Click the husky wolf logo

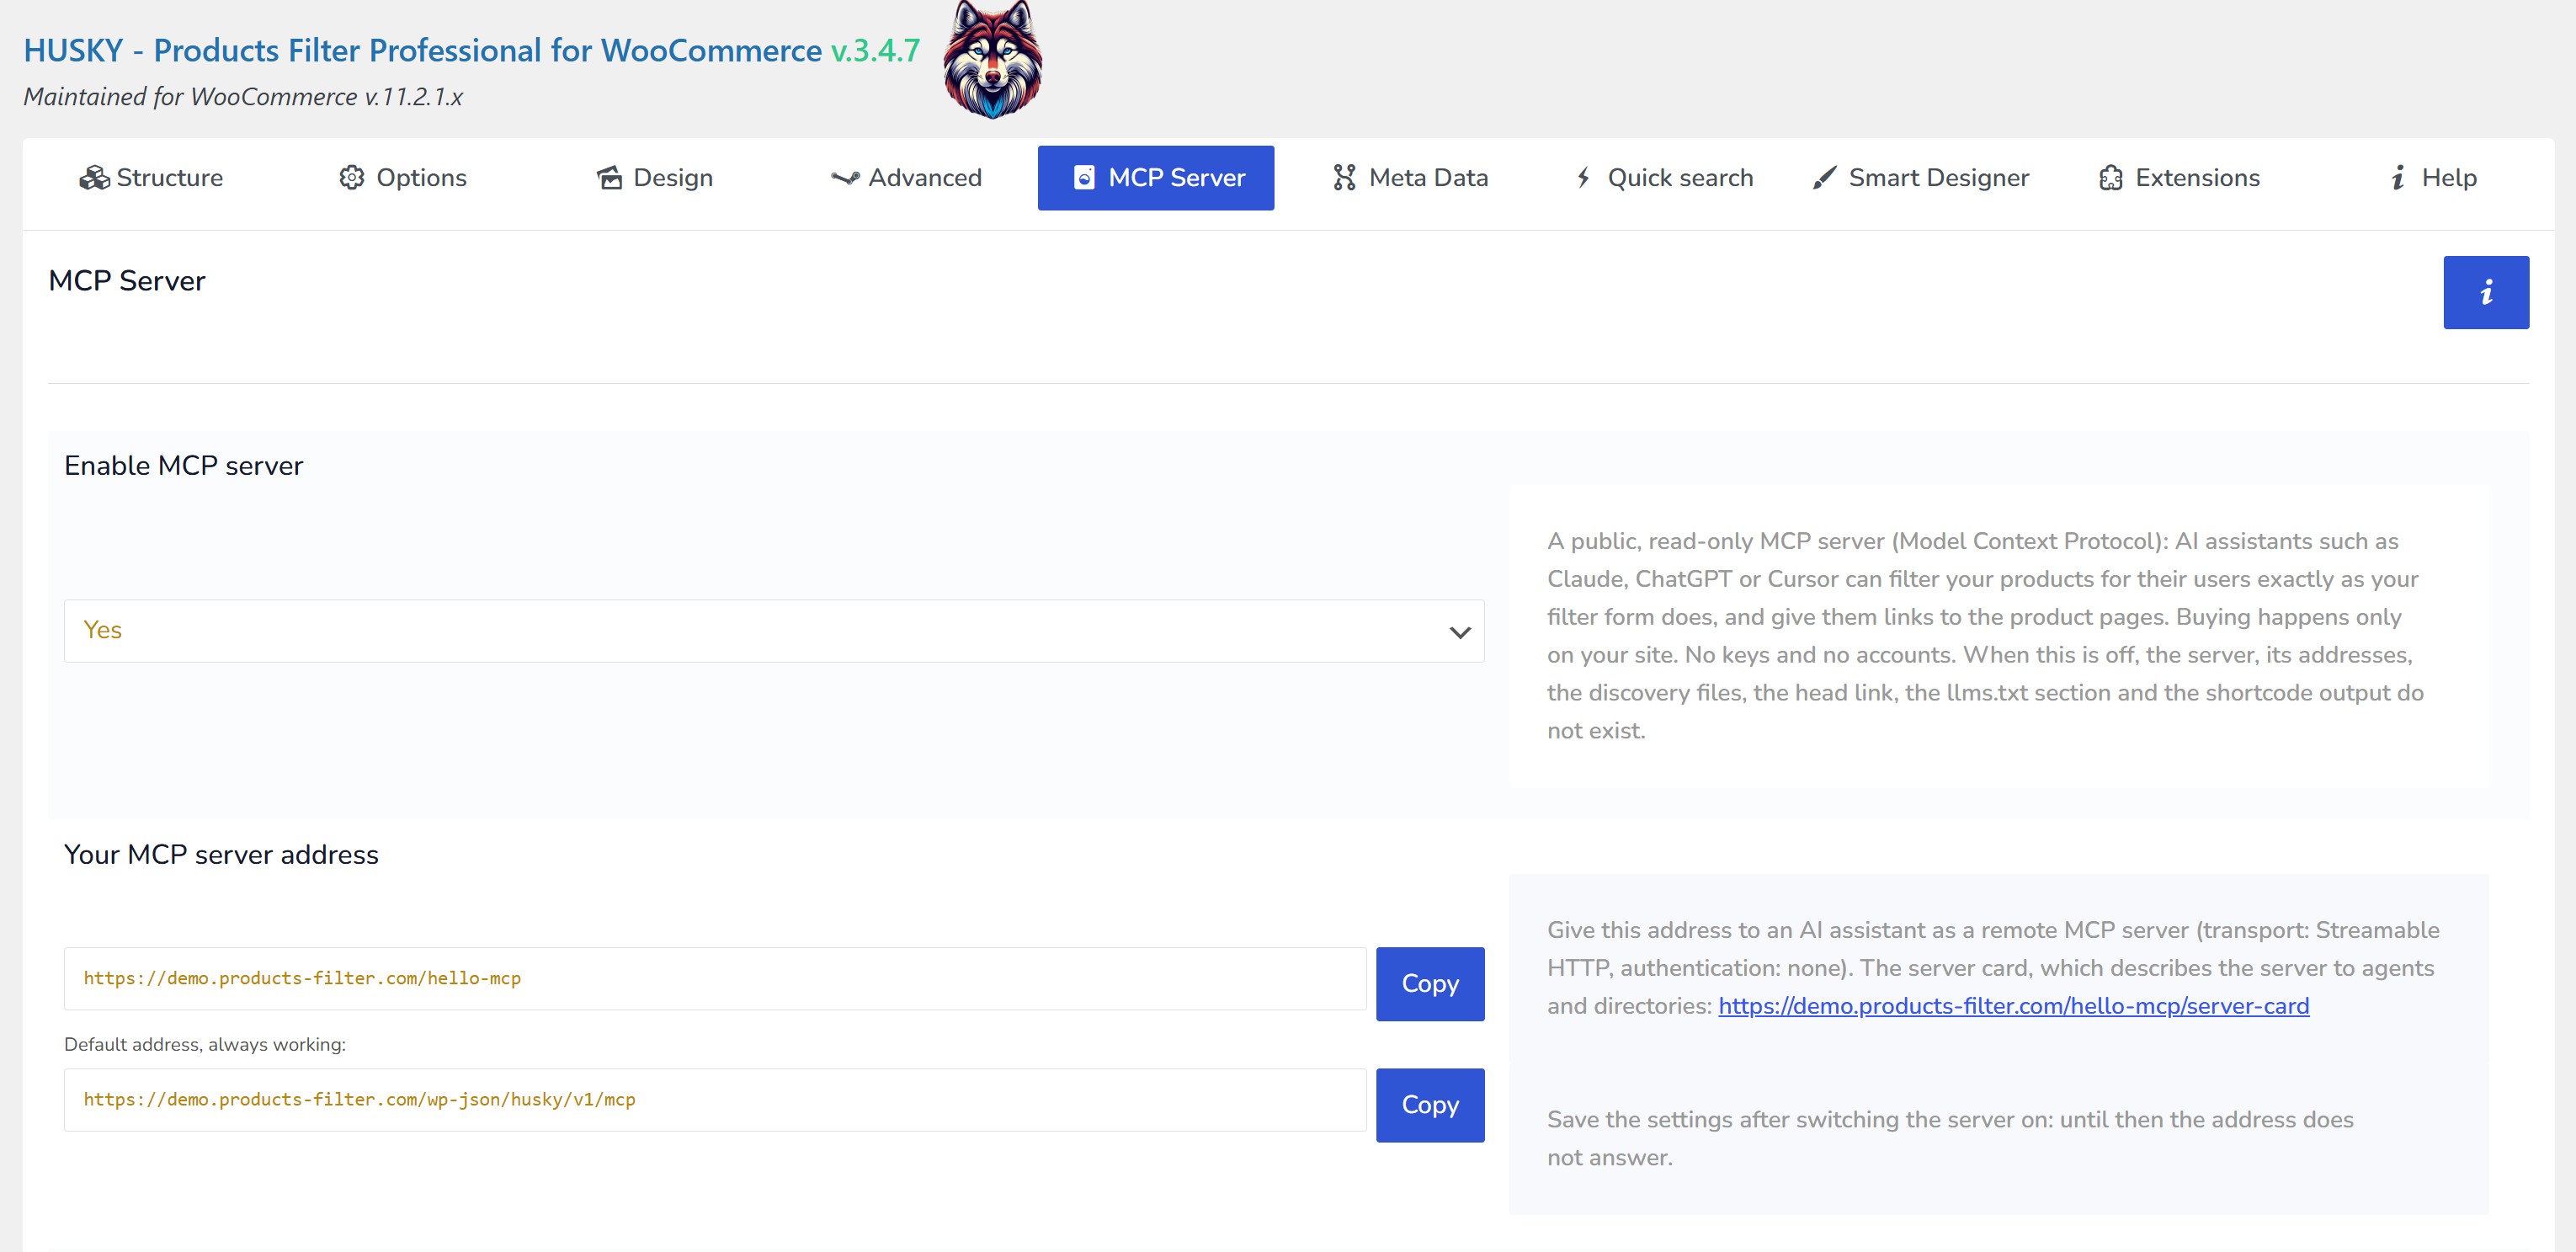tap(993, 60)
